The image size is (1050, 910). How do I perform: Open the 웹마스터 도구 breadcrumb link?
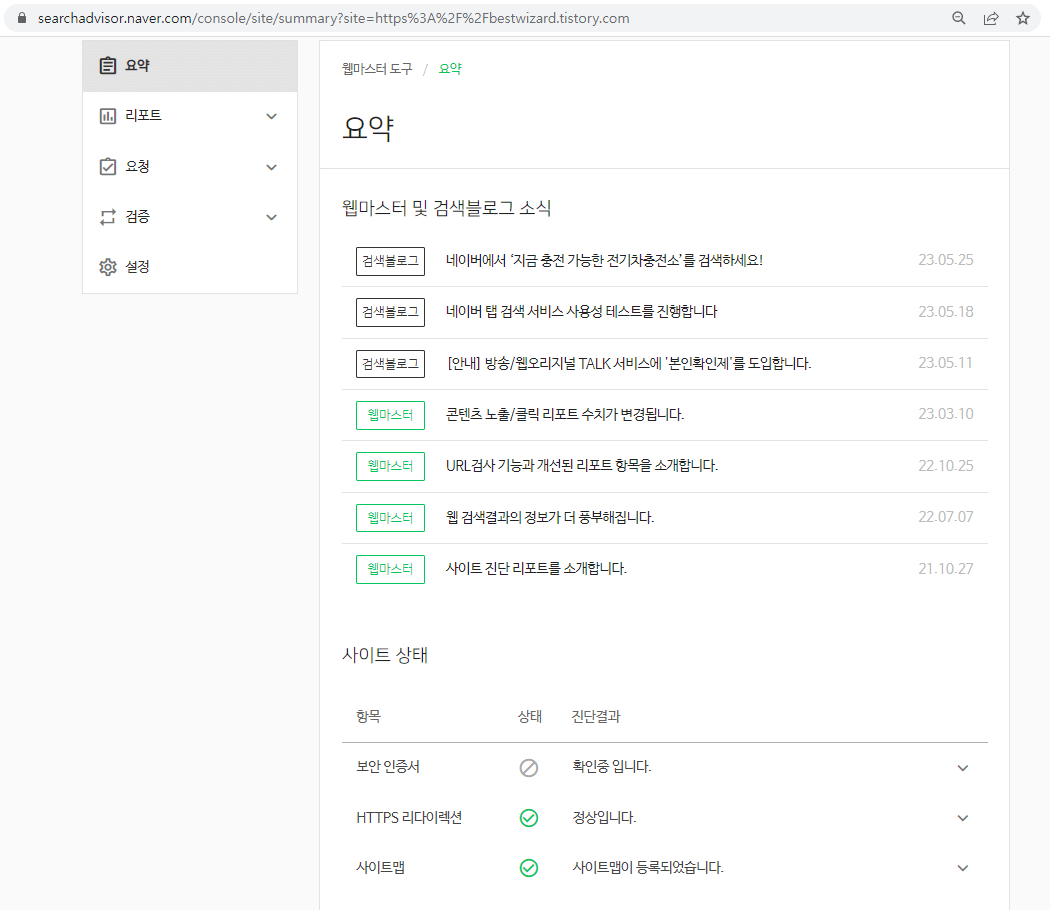(379, 69)
